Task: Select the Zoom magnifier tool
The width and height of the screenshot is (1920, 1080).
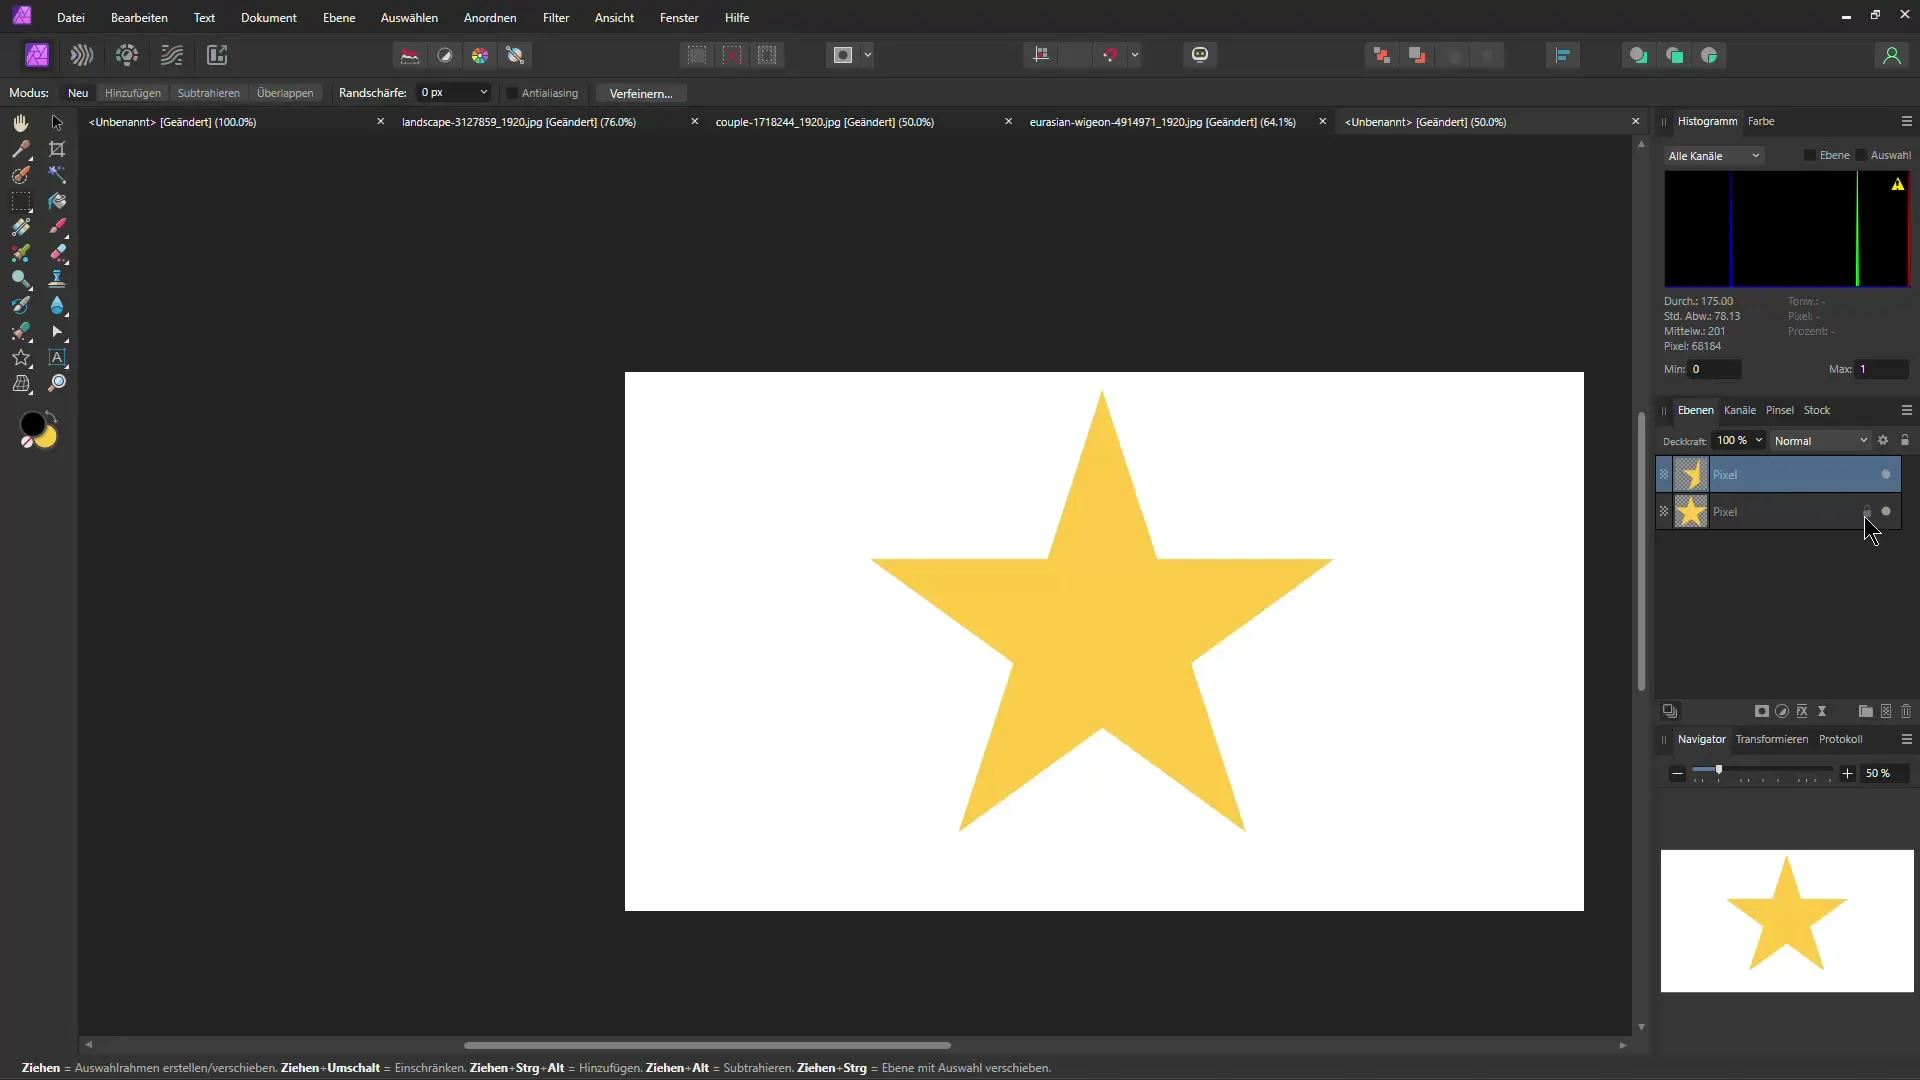Action: [57, 383]
